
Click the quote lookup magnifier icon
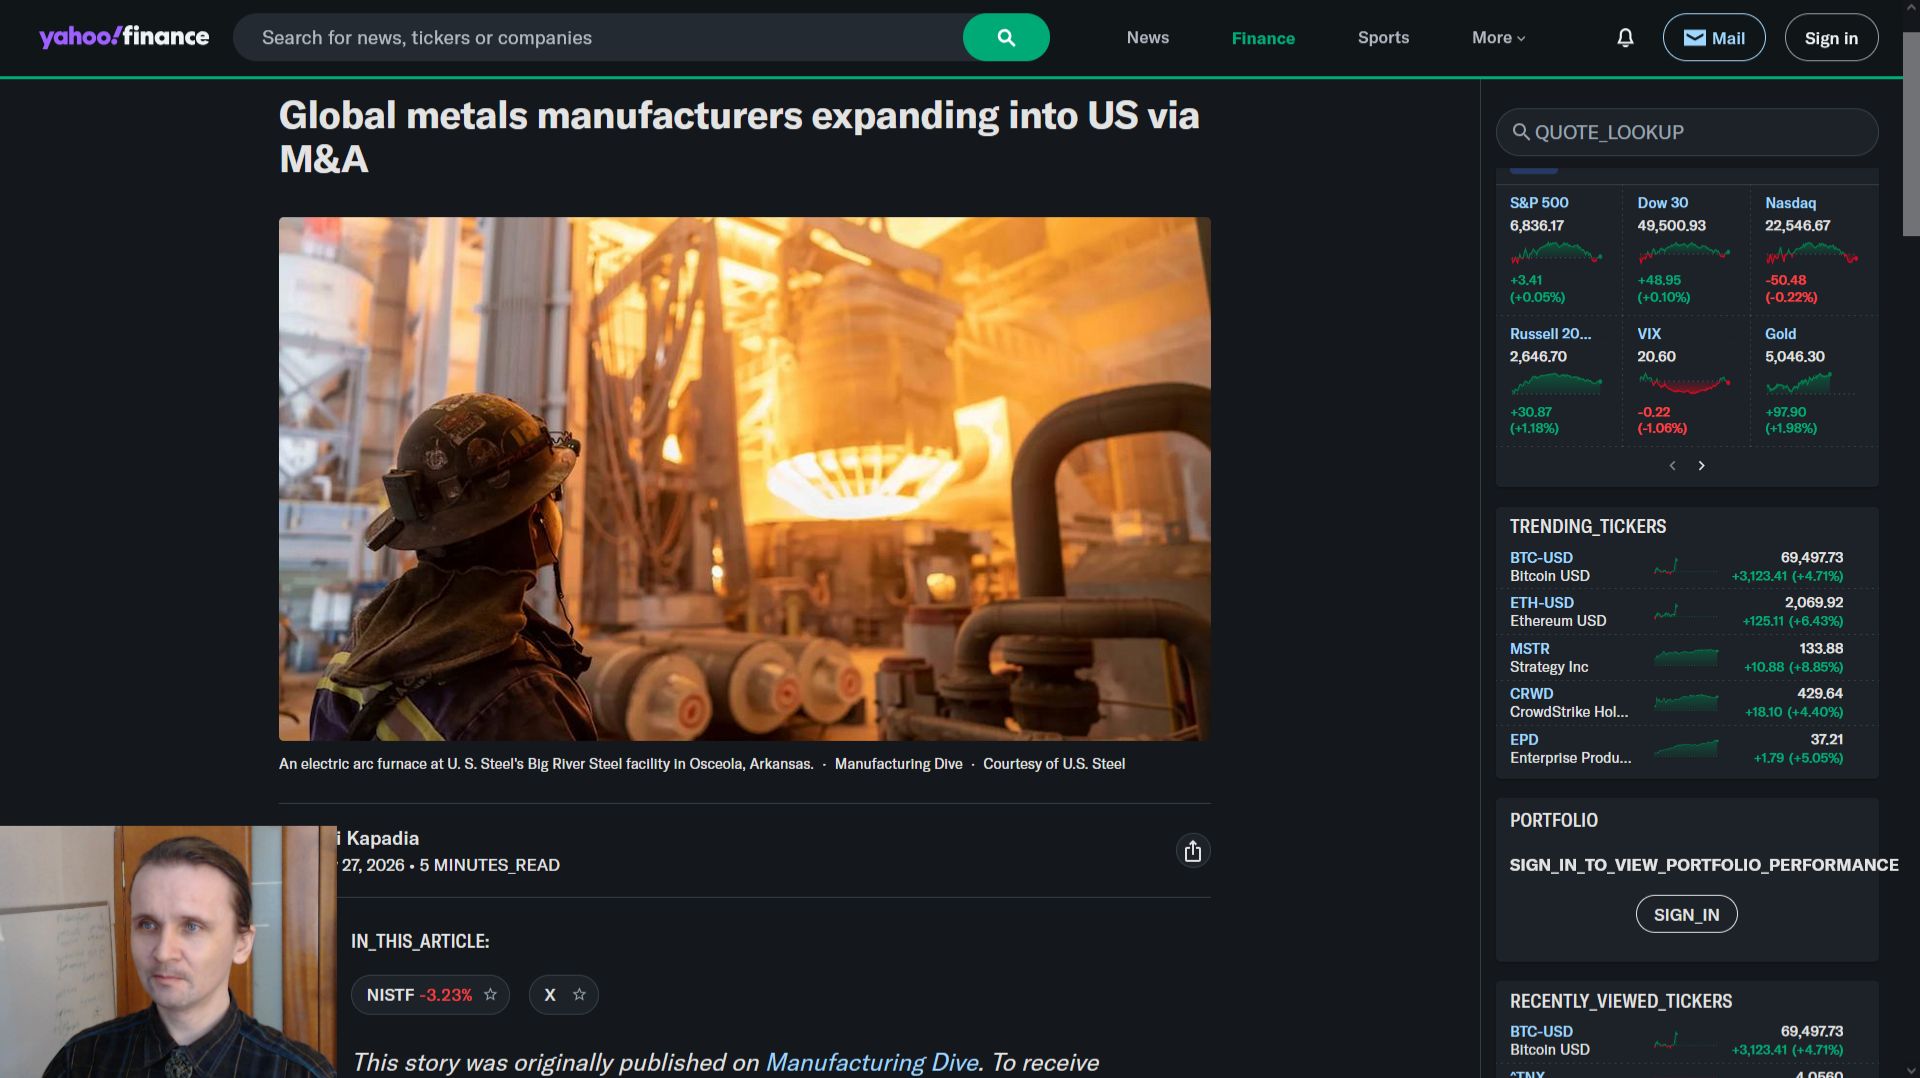click(x=1520, y=132)
